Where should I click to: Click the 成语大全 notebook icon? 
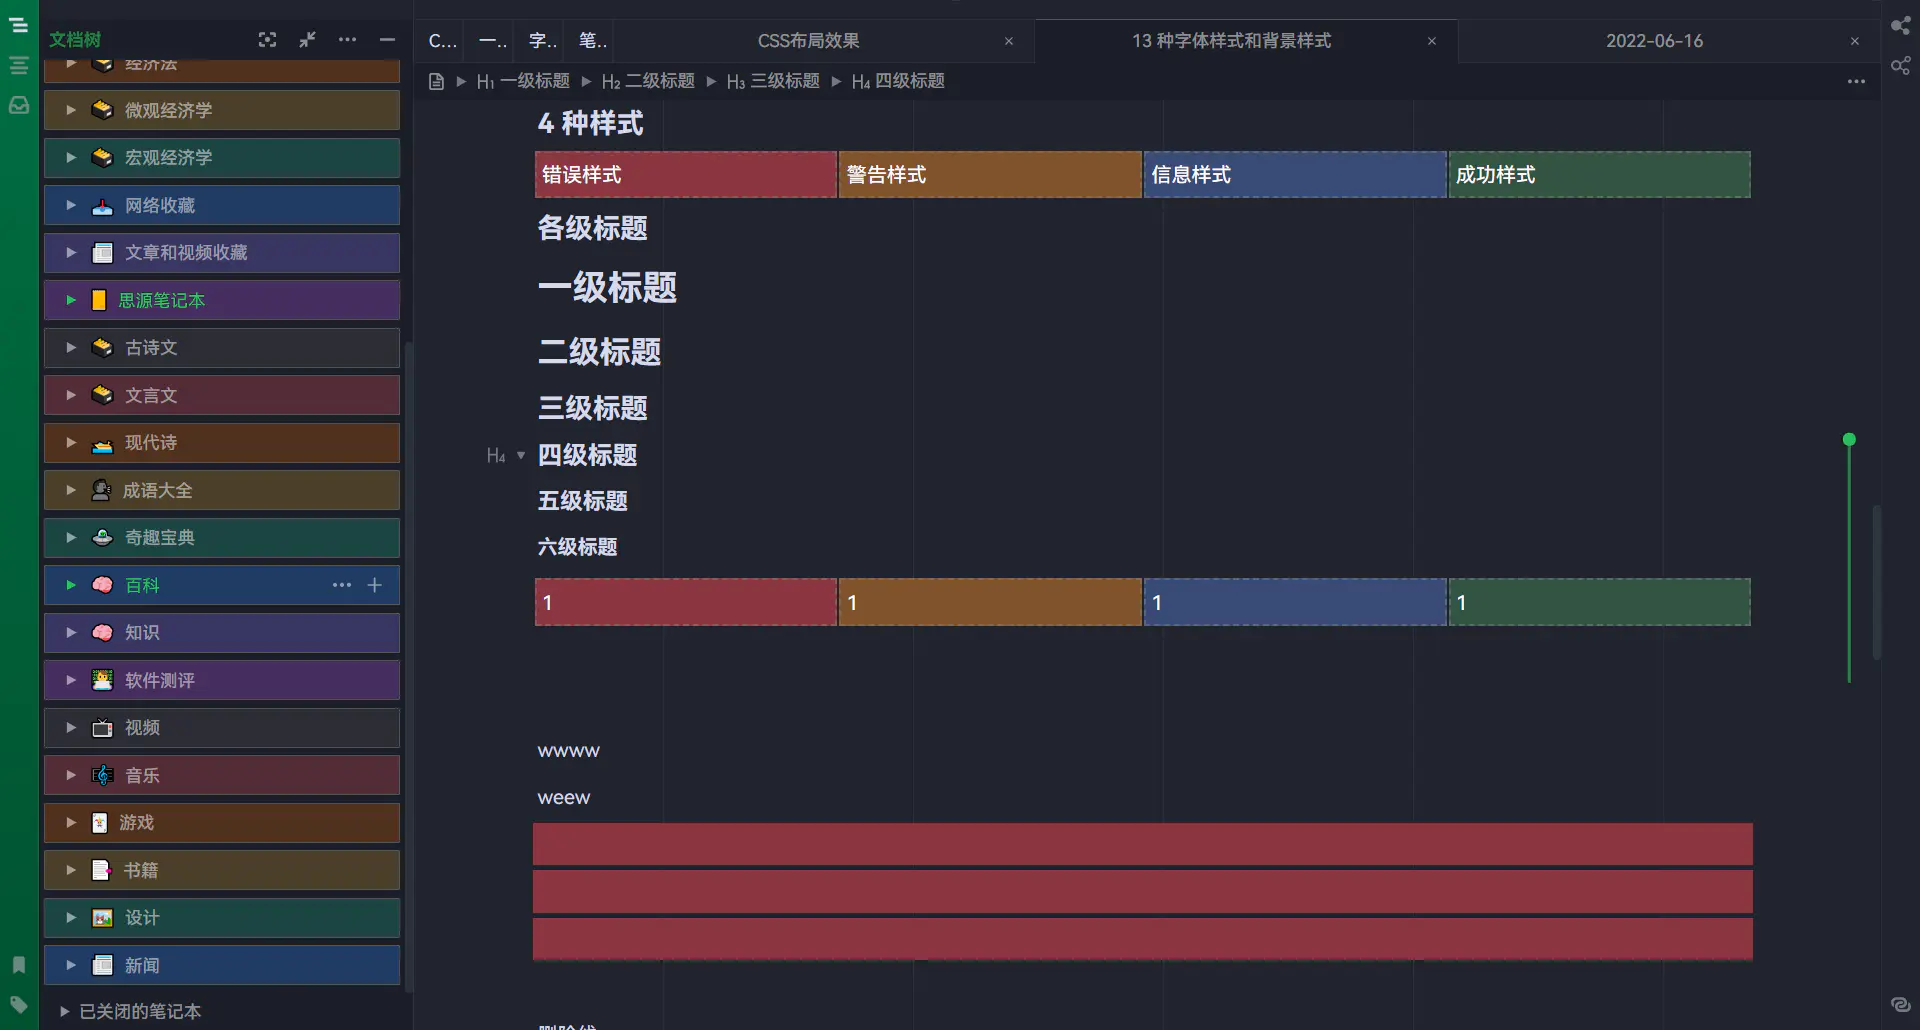point(101,490)
